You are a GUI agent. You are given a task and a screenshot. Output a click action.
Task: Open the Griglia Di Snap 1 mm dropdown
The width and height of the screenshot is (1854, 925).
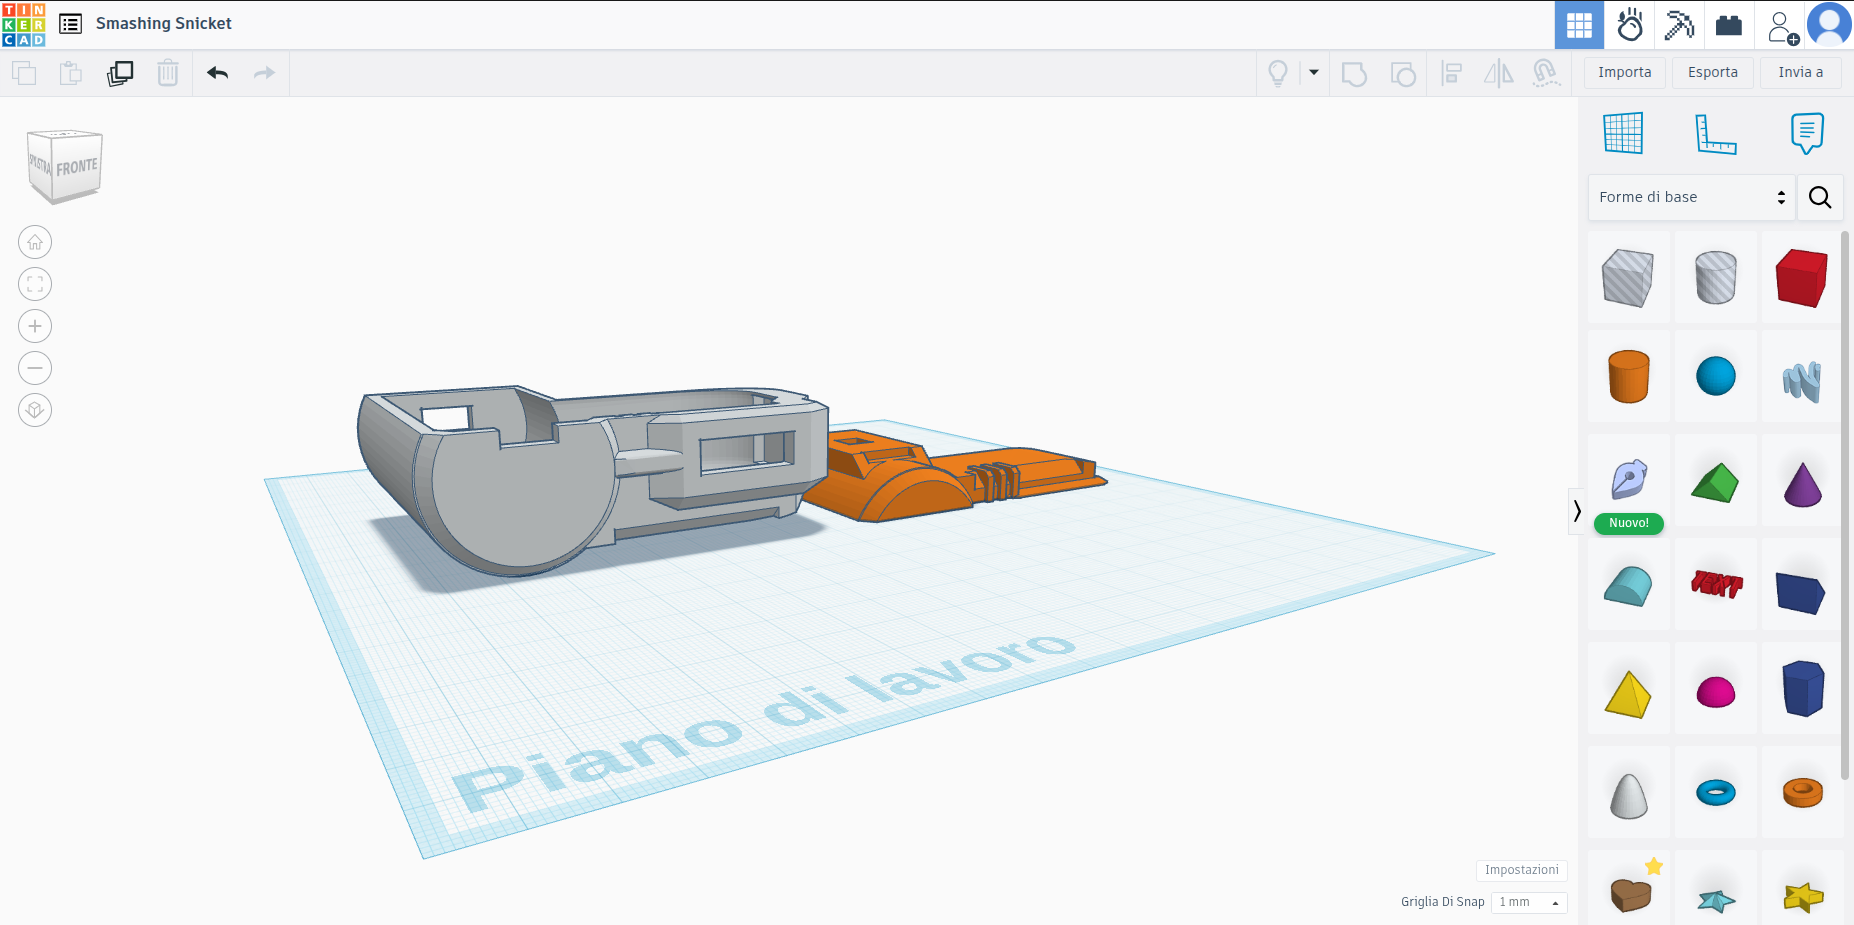[1529, 902]
